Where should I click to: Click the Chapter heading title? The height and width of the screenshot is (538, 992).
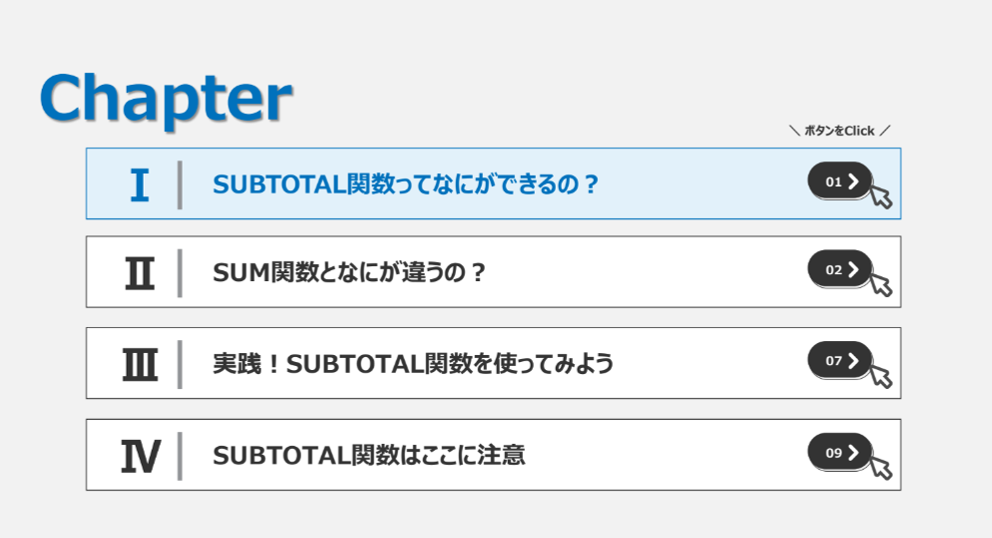166,98
